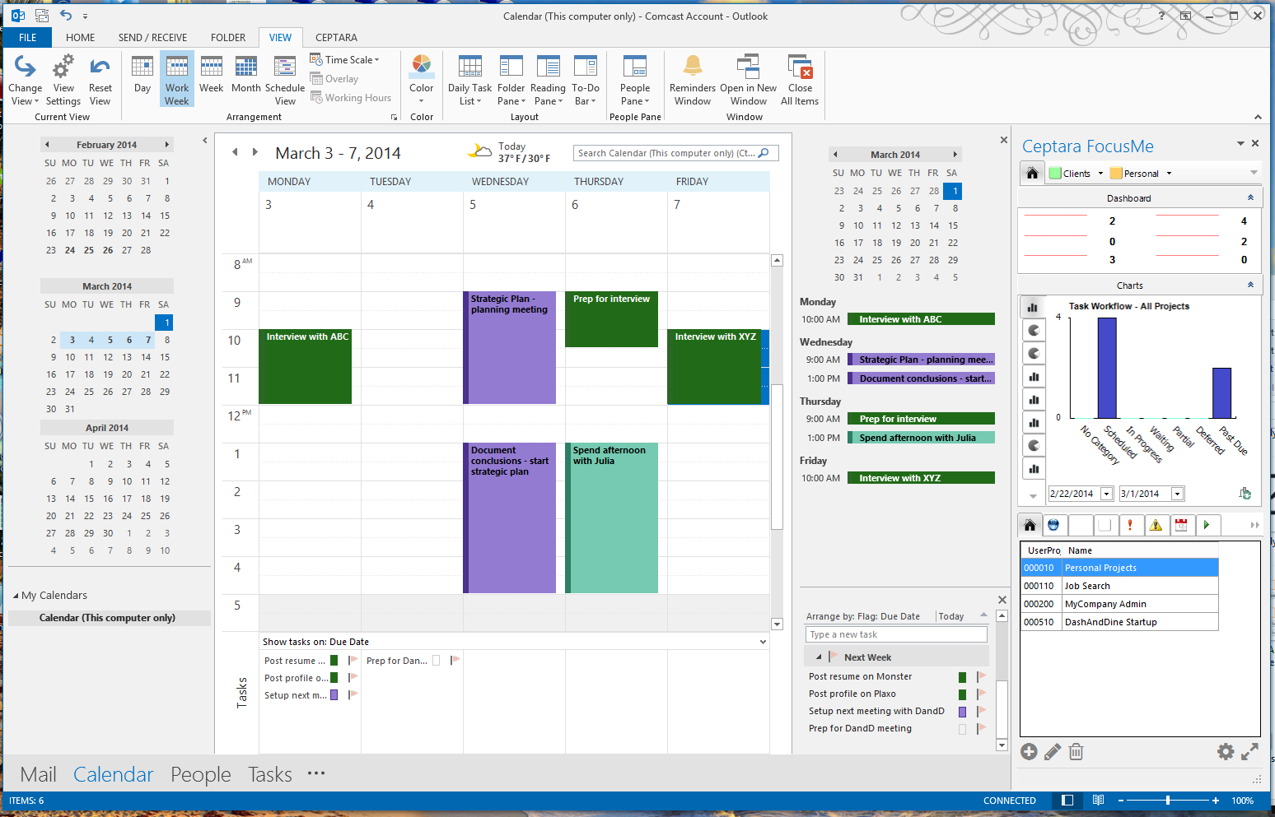Click the trash delete icon in FocusMe
Screen dimensions: 1275x817
pyautogui.click(x=1076, y=752)
